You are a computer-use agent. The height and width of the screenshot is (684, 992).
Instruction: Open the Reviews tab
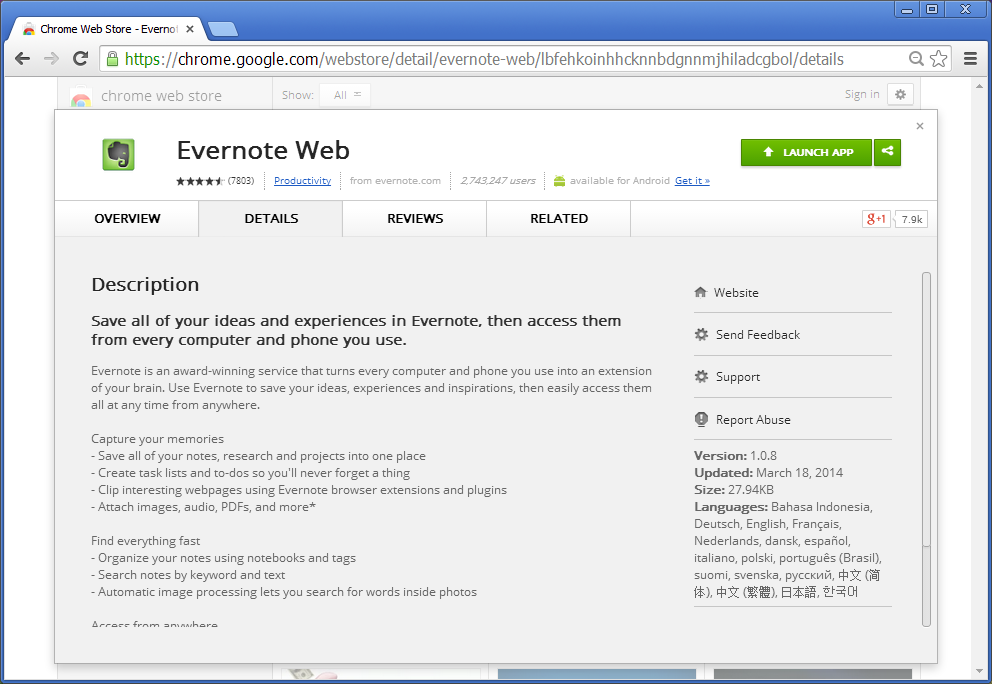click(415, 219)
